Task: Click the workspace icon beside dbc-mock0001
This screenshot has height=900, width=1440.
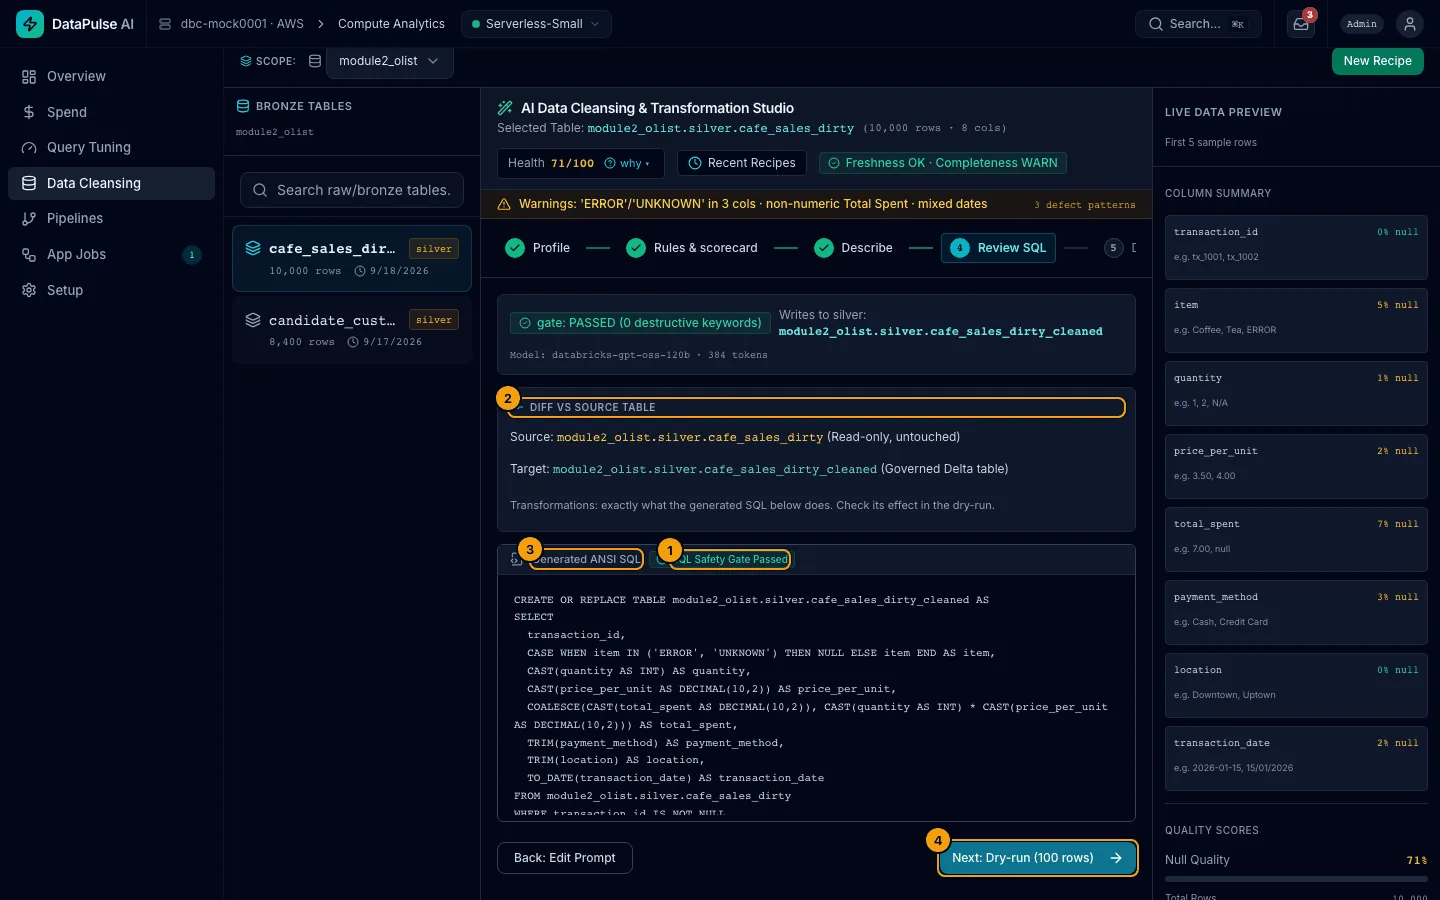Action: tap(165, 24)
